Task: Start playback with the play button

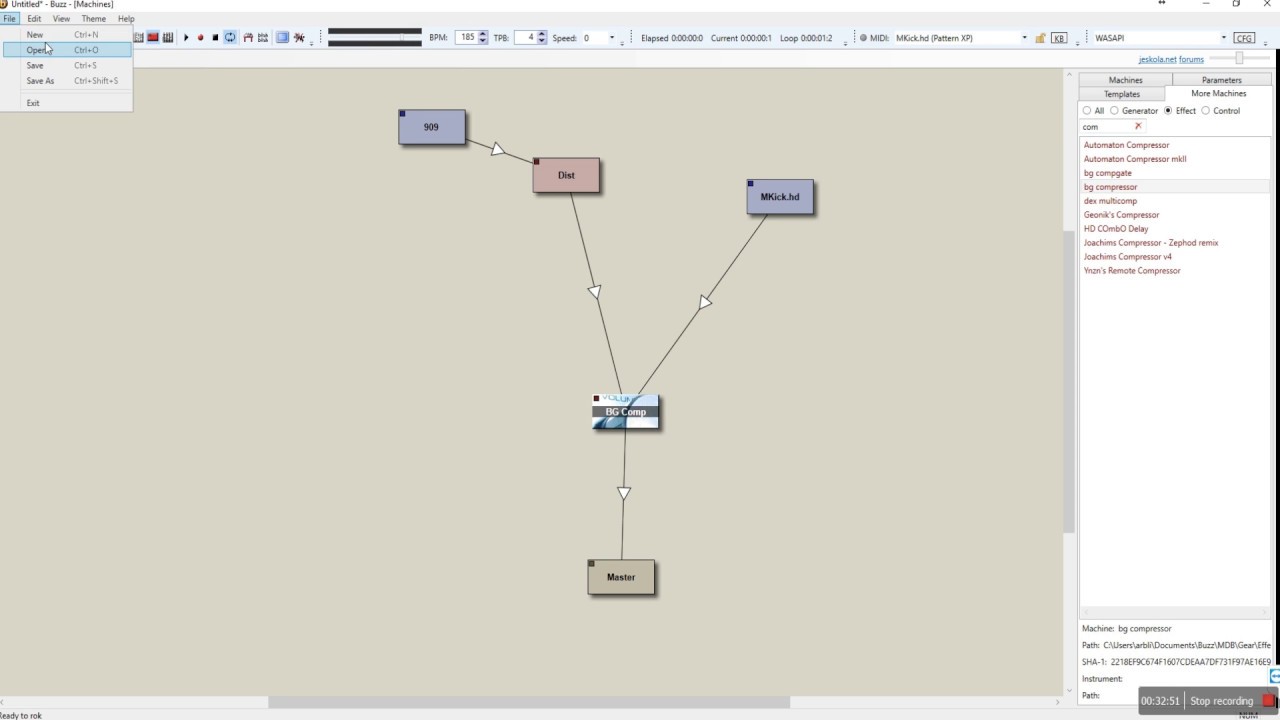Action: point(186,38)
